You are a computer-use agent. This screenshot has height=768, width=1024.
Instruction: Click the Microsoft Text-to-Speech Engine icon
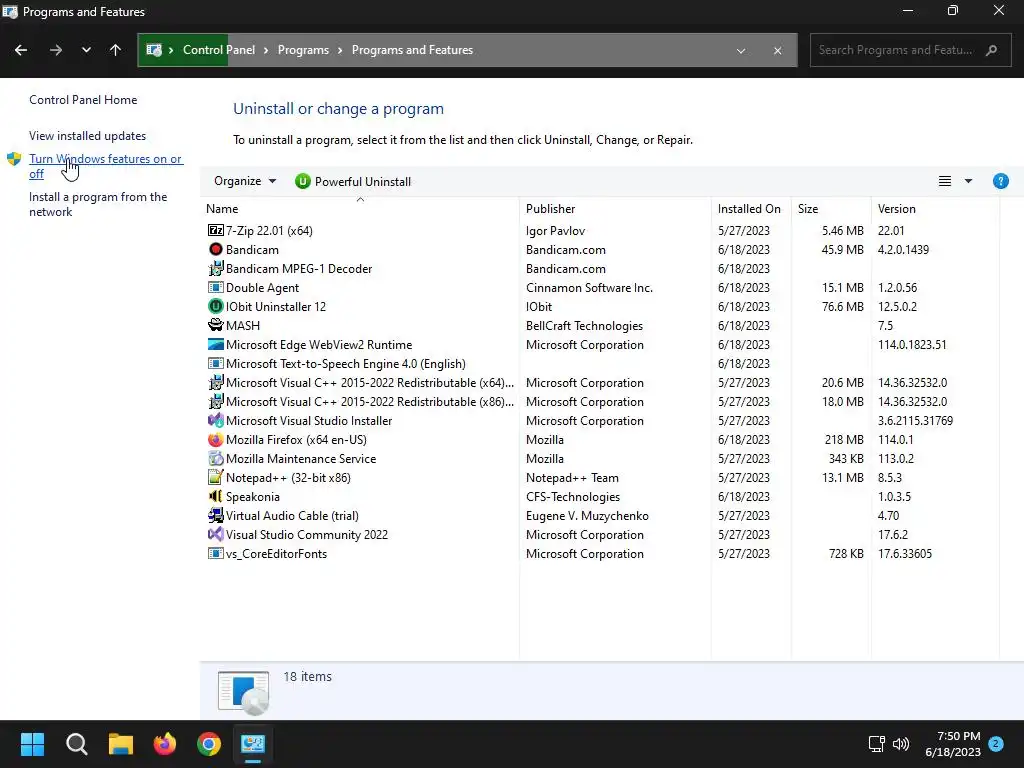point(216,363)
